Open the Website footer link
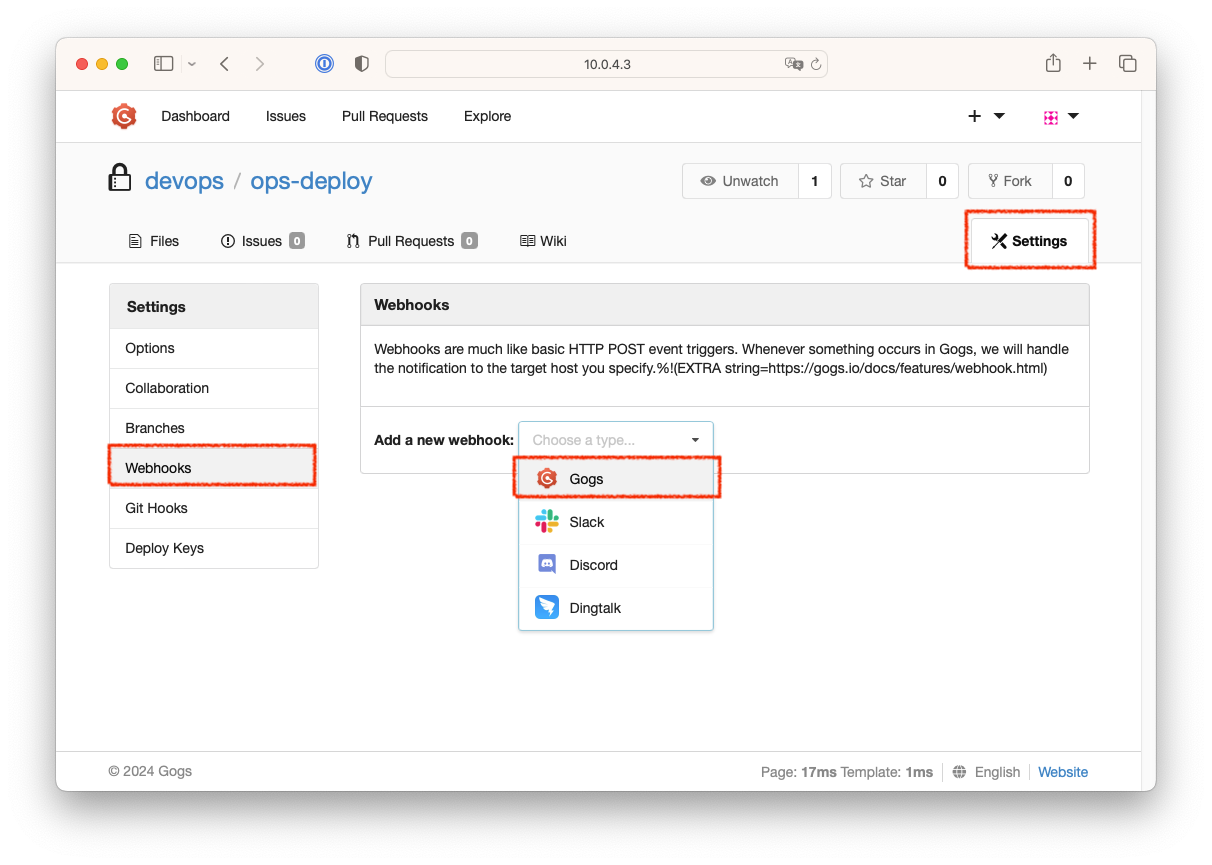This screenshot has height=865, width=1212. (x=1063, y=772)
